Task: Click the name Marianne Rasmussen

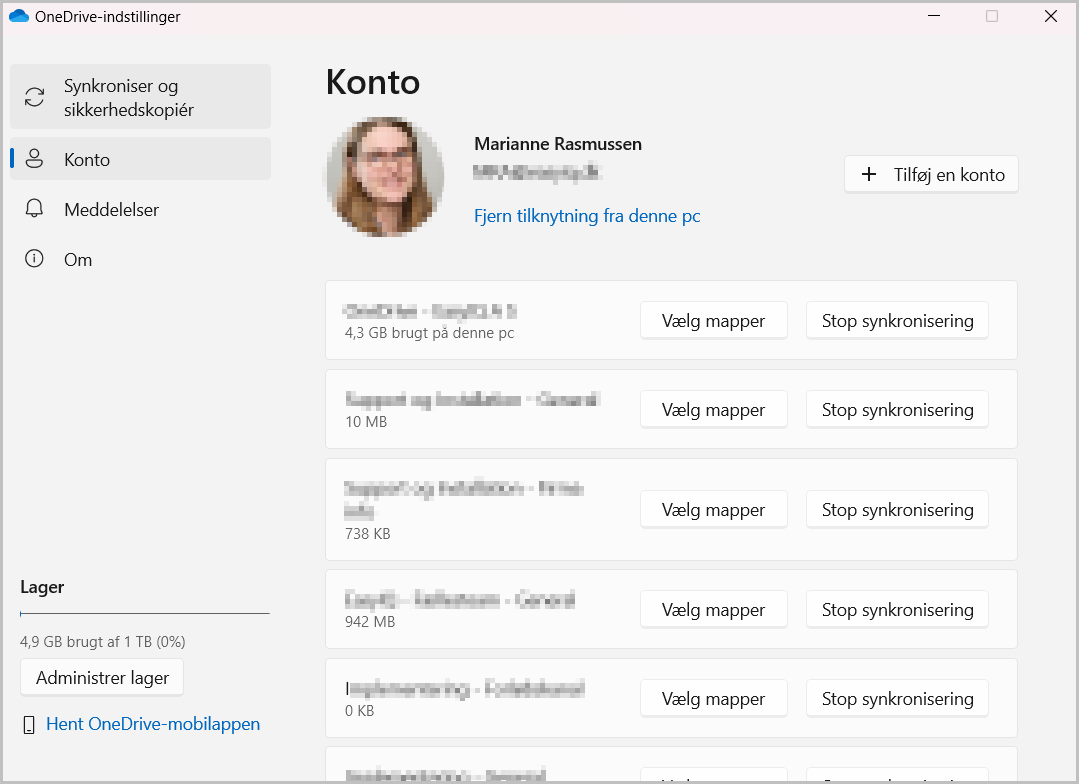Action: tap(558, 144)
